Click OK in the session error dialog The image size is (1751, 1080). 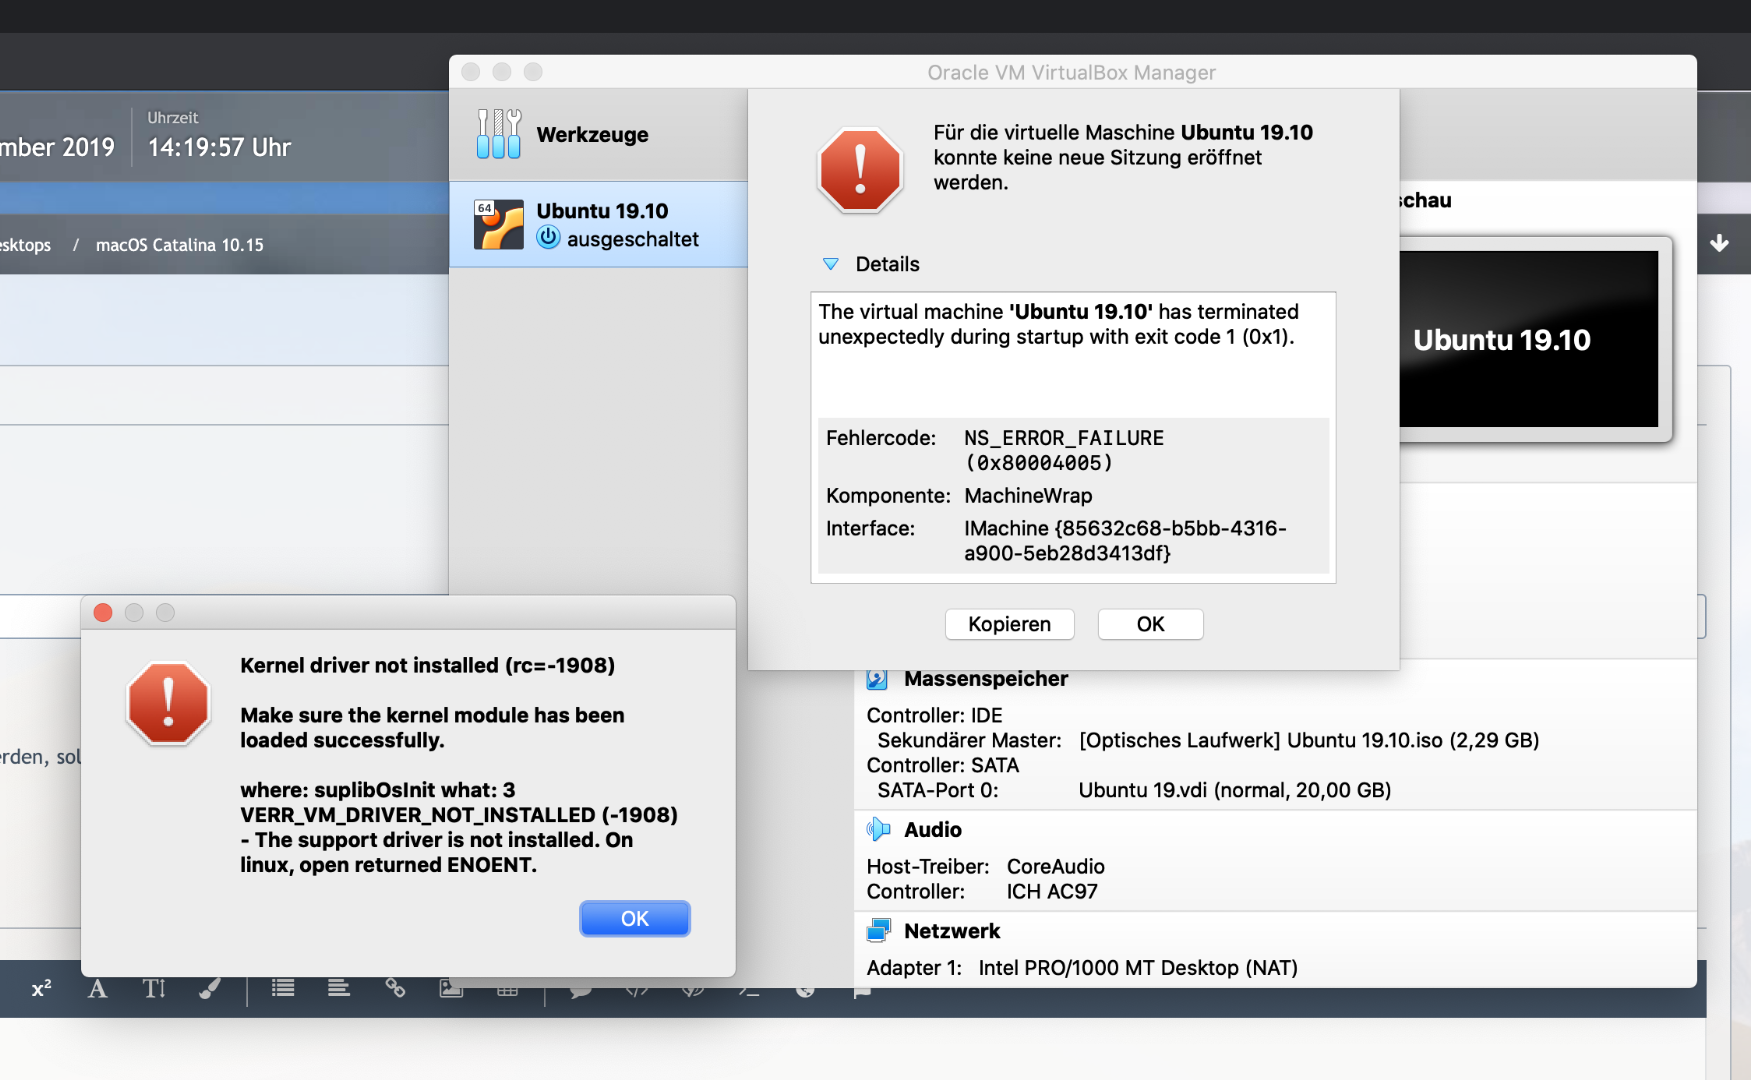1150,624
